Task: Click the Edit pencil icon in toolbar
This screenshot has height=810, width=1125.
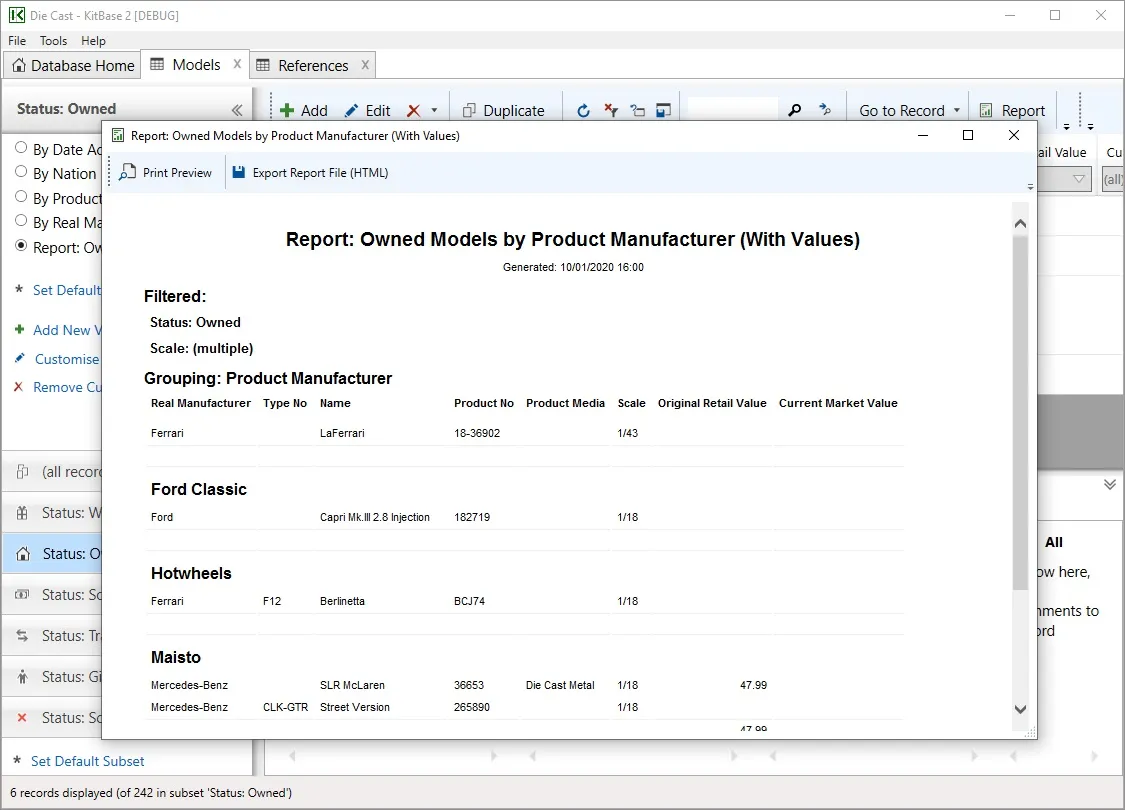Action: 351,111
